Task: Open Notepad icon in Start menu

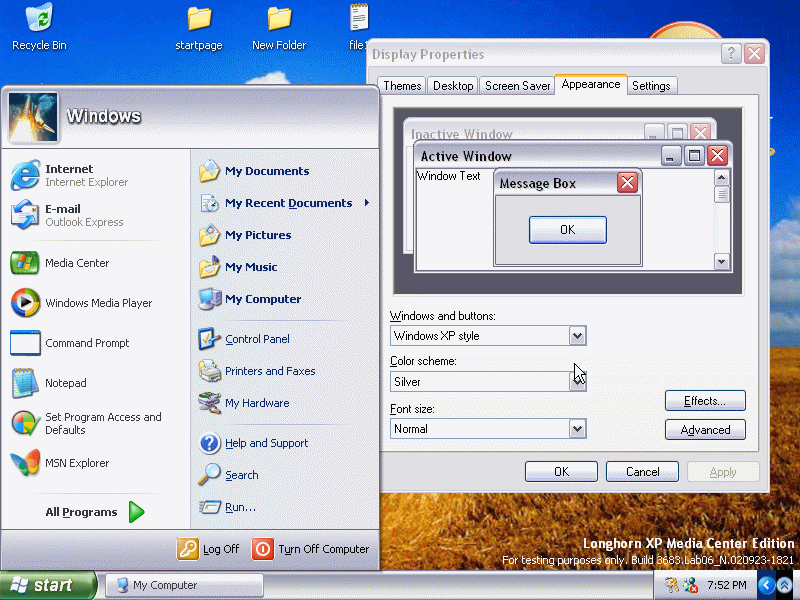Action: [x=25, y=383]
